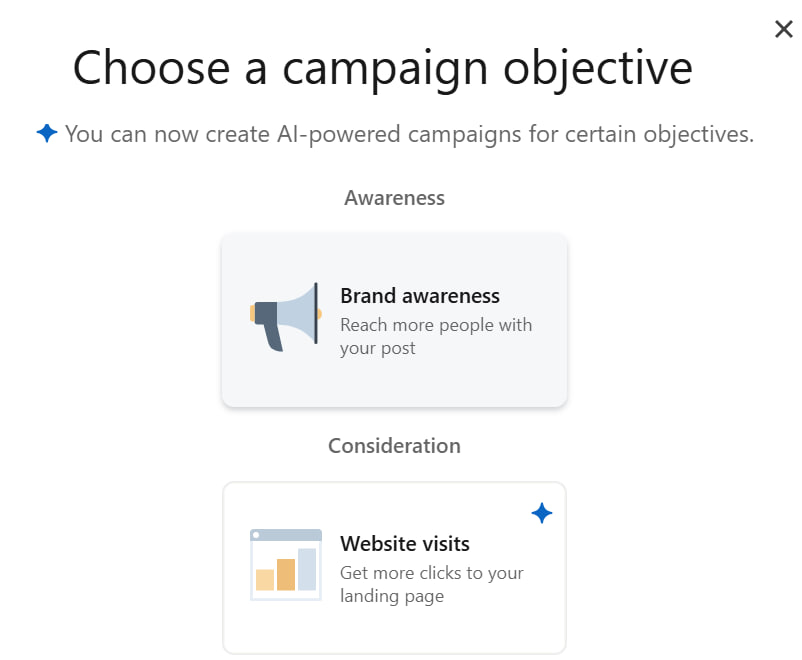The height and width of the screenshot is (660, 802).
Task: Click the "Brand awareness" title text
Action: pos(420,296)
